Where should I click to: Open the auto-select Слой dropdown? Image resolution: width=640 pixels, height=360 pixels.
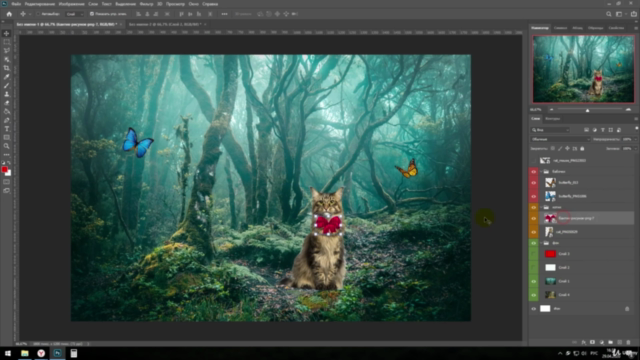[74, 14]
